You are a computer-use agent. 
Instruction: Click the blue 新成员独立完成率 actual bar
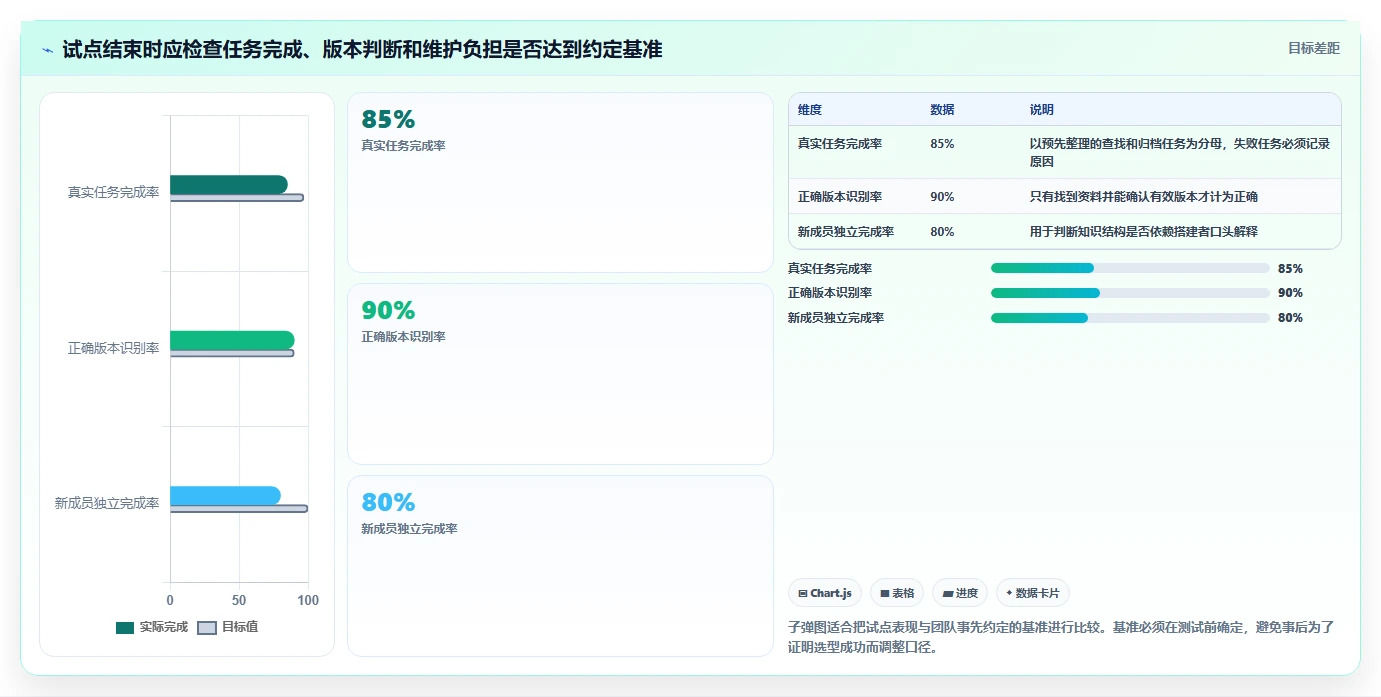pyautogui.click(x=225, y=496)
